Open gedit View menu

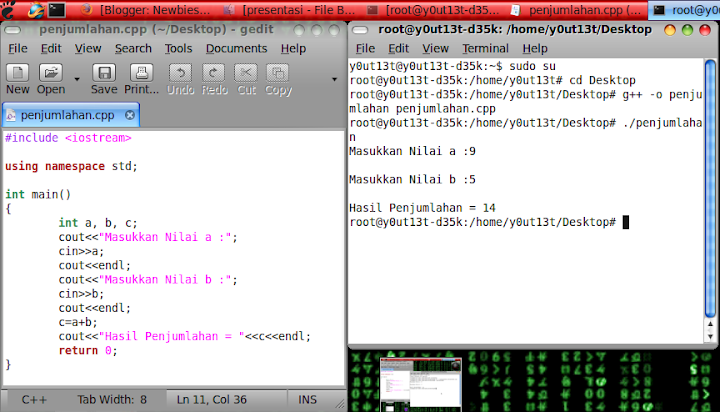pos(88,48)
